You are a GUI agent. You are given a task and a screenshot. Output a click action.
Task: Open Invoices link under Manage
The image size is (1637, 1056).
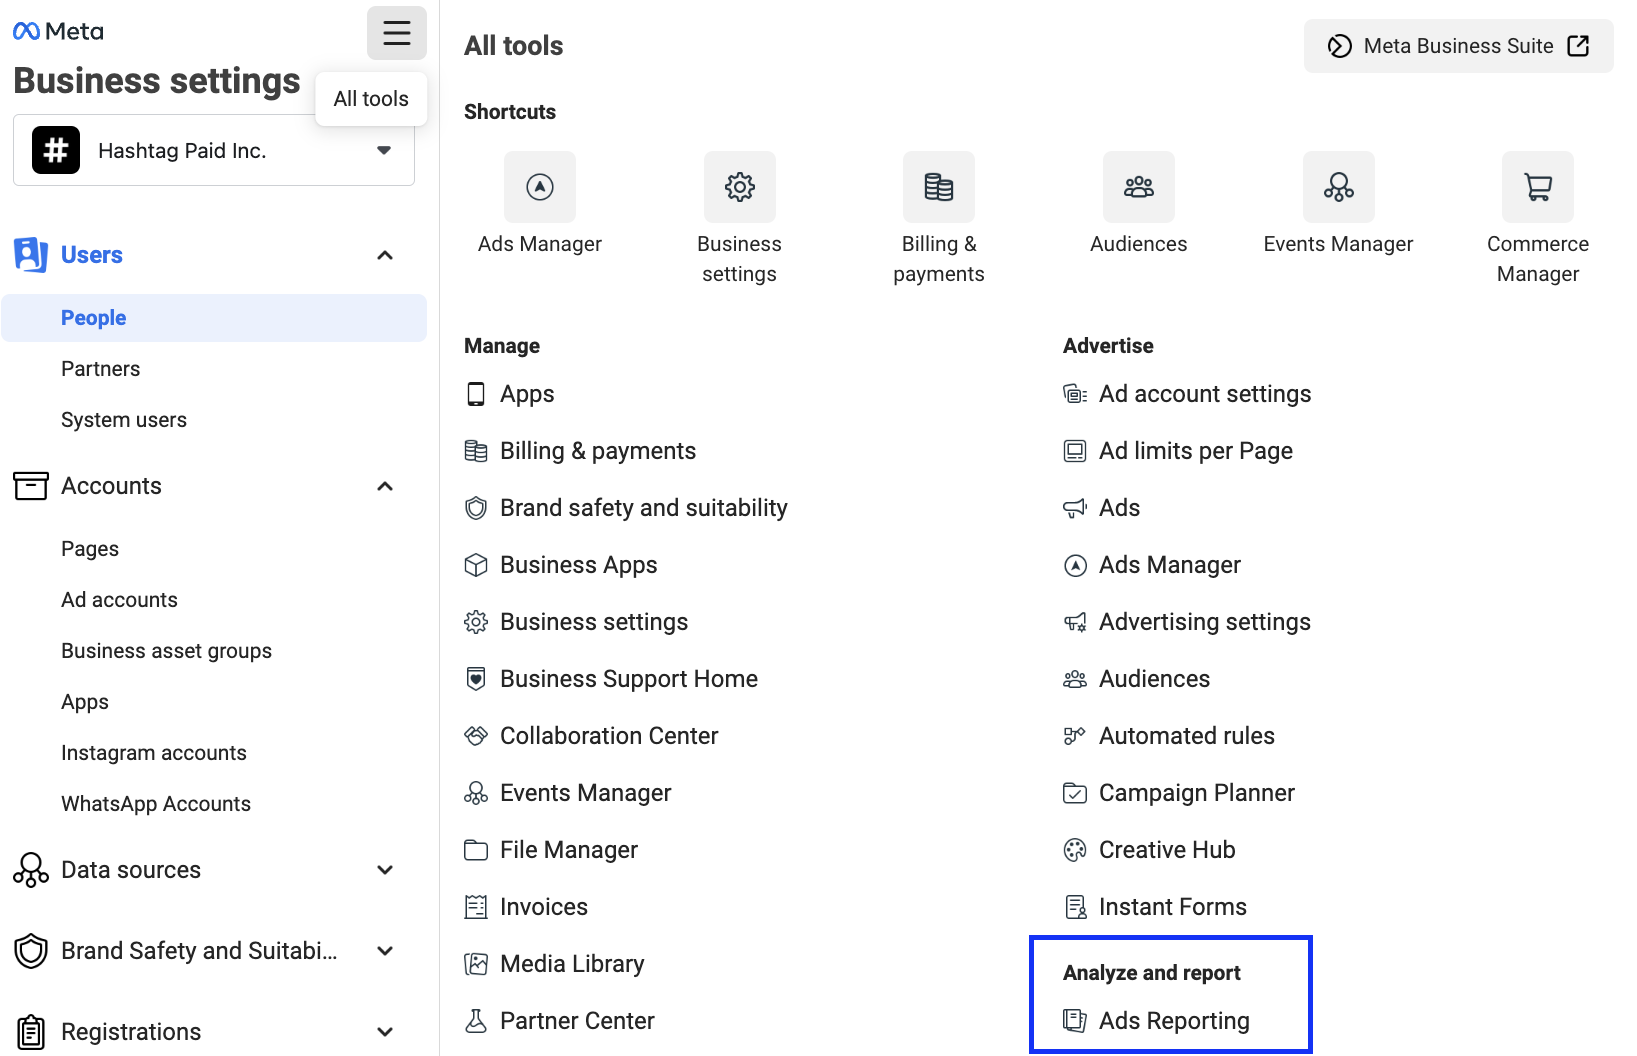click(x=544, y=907)
